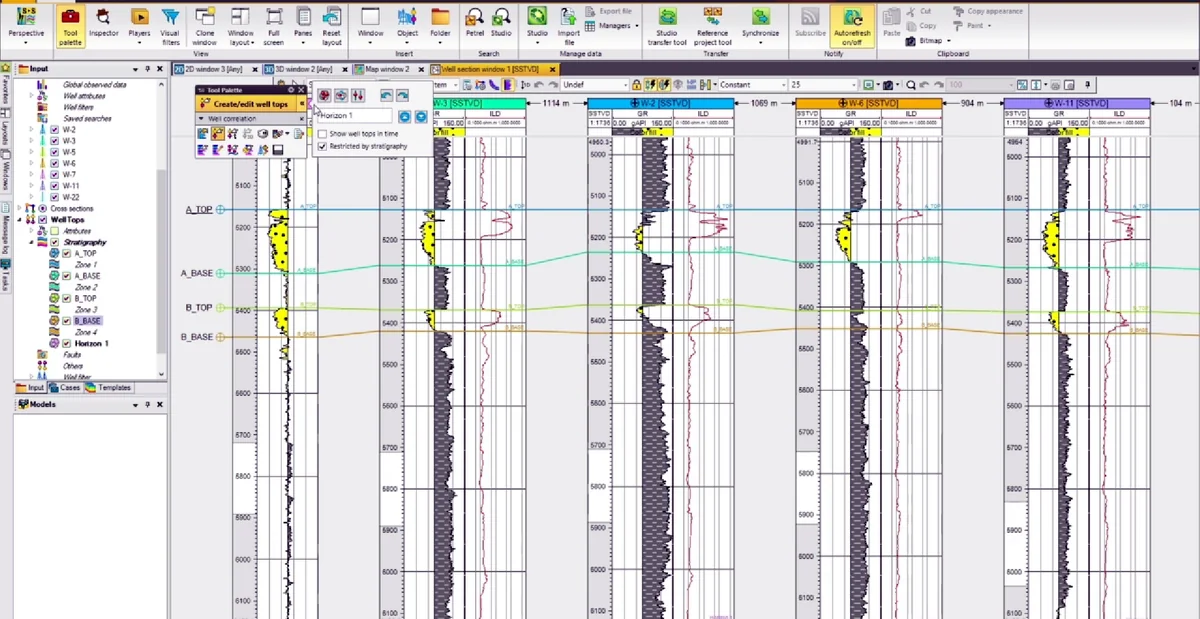Screen dimensions: 1200x619
Task: Open the Panes dropdown
Action: click(303, 25)
